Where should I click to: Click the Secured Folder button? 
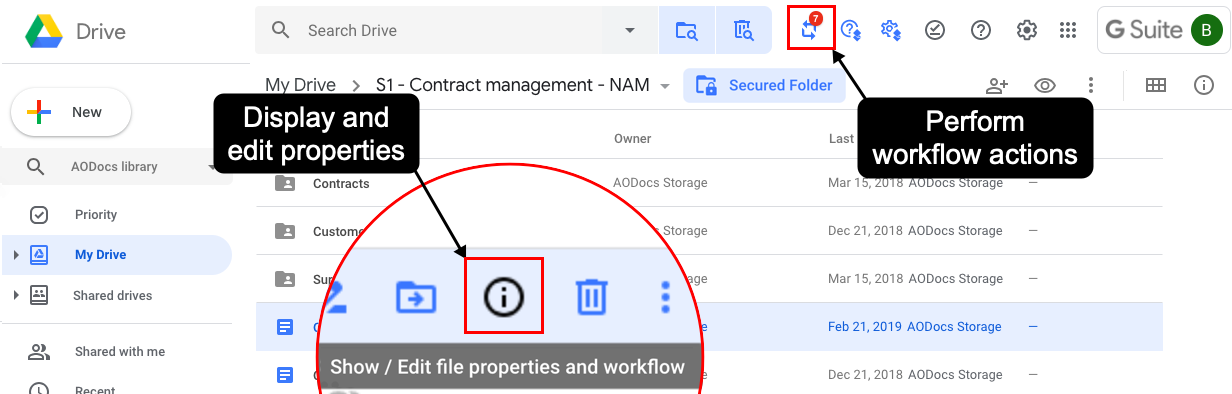click(x=765, y=85)
